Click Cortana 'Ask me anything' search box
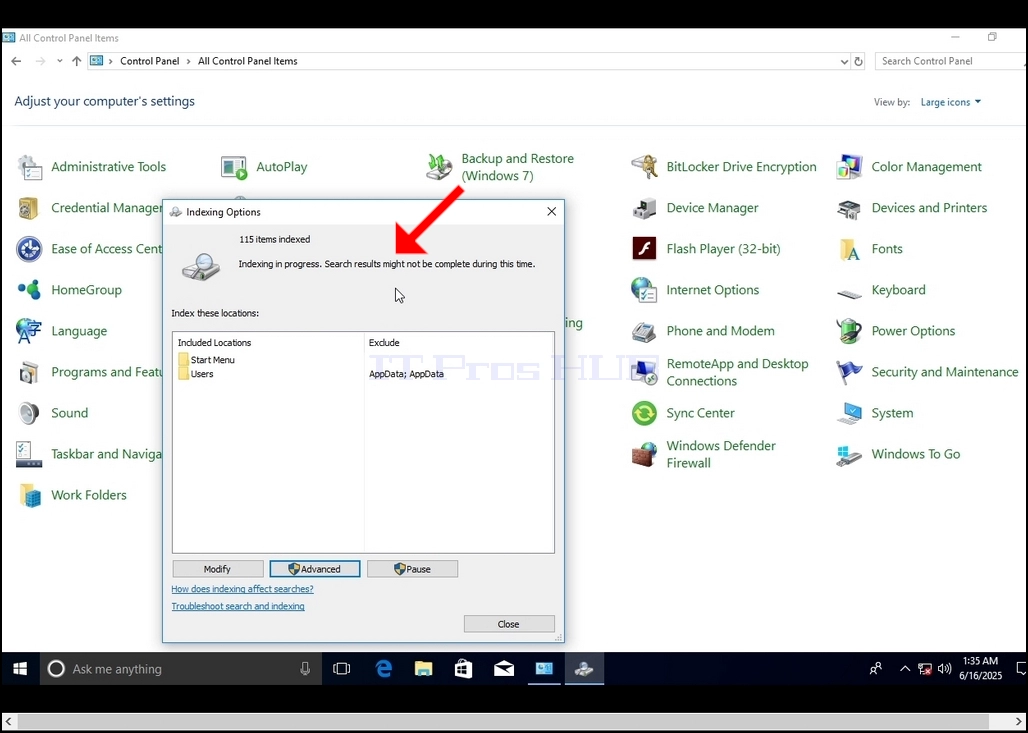This screenshot has width=1028, height=733. click(x=181, y=669)
